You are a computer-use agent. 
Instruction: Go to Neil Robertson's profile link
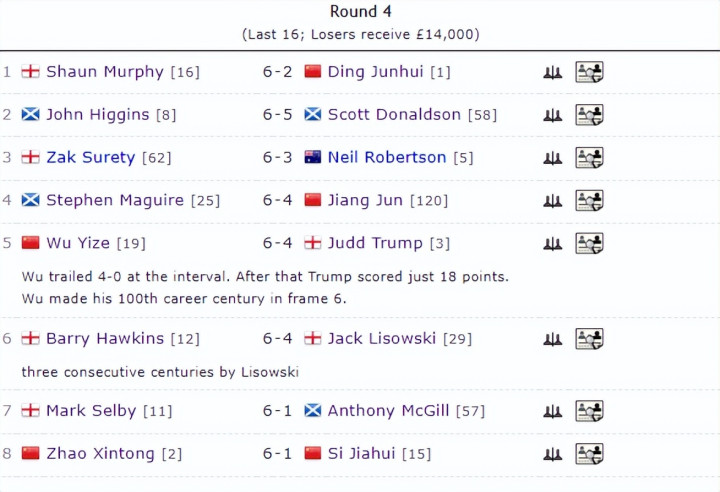[x=387, y=157]
